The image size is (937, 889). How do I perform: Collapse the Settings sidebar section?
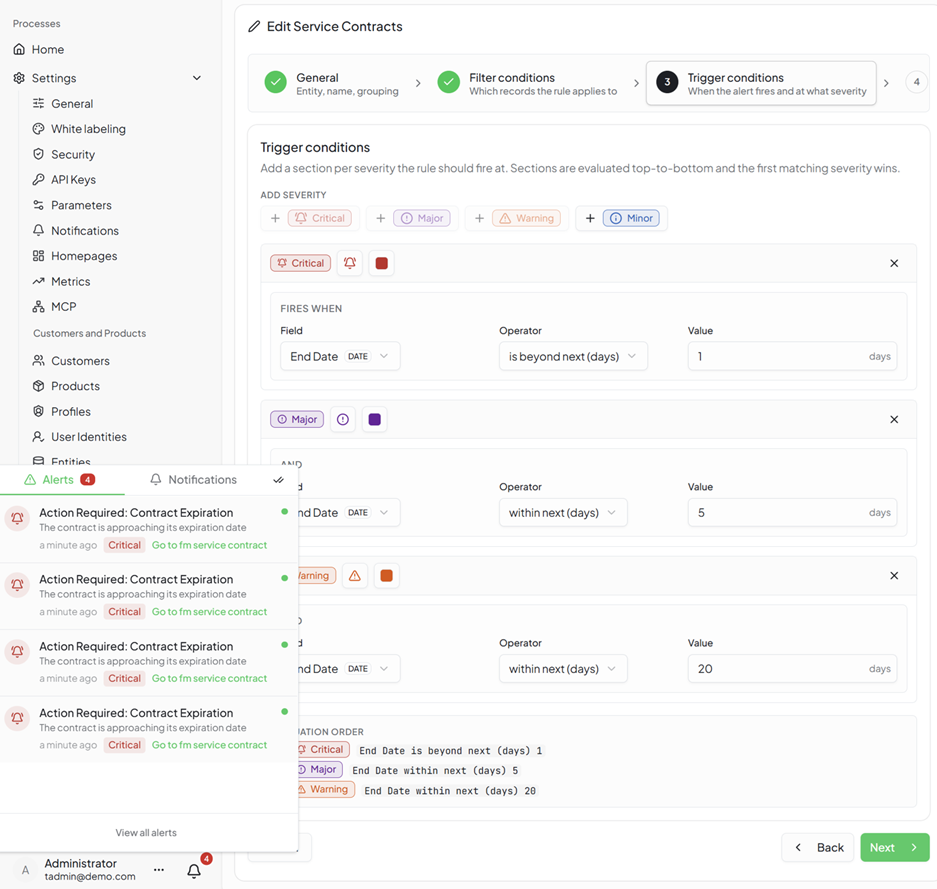pos(197,78)
